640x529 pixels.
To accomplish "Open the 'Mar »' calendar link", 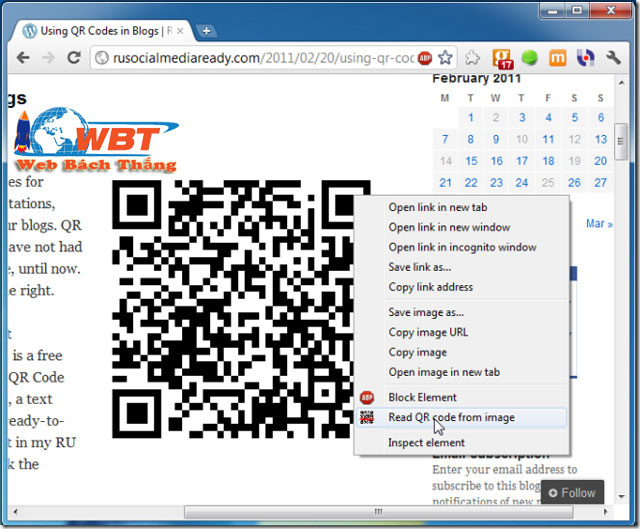I will [x=599, y=224].
